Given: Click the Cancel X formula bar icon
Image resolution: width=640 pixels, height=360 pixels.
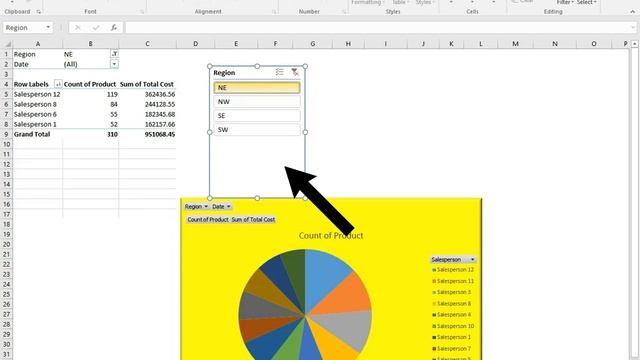Looking at the screenshot, I should click(x=77, y=28).
